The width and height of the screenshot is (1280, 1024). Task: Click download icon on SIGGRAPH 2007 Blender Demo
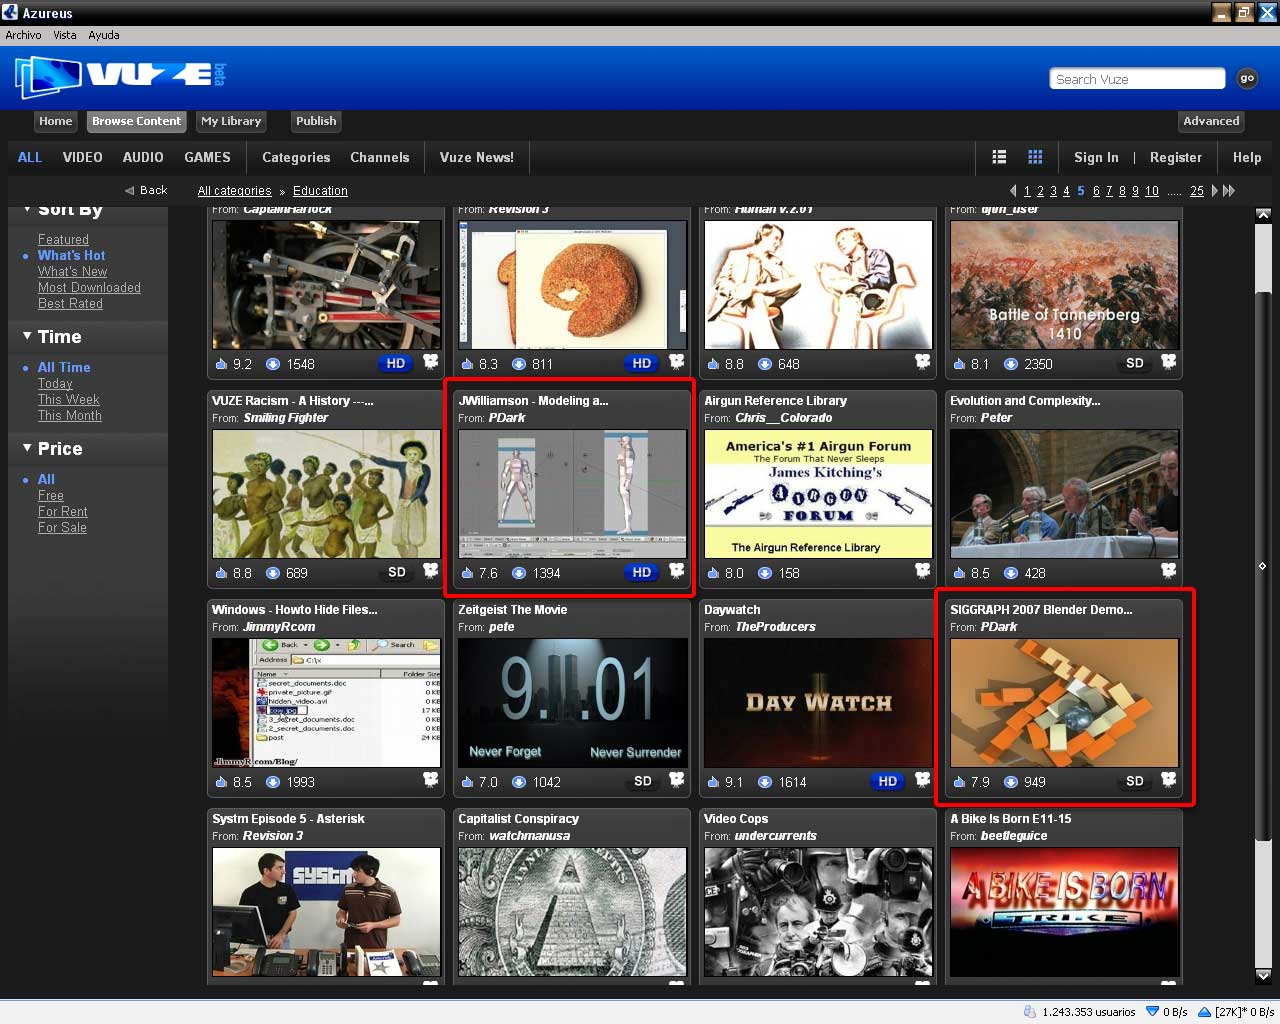point(1010,782)
